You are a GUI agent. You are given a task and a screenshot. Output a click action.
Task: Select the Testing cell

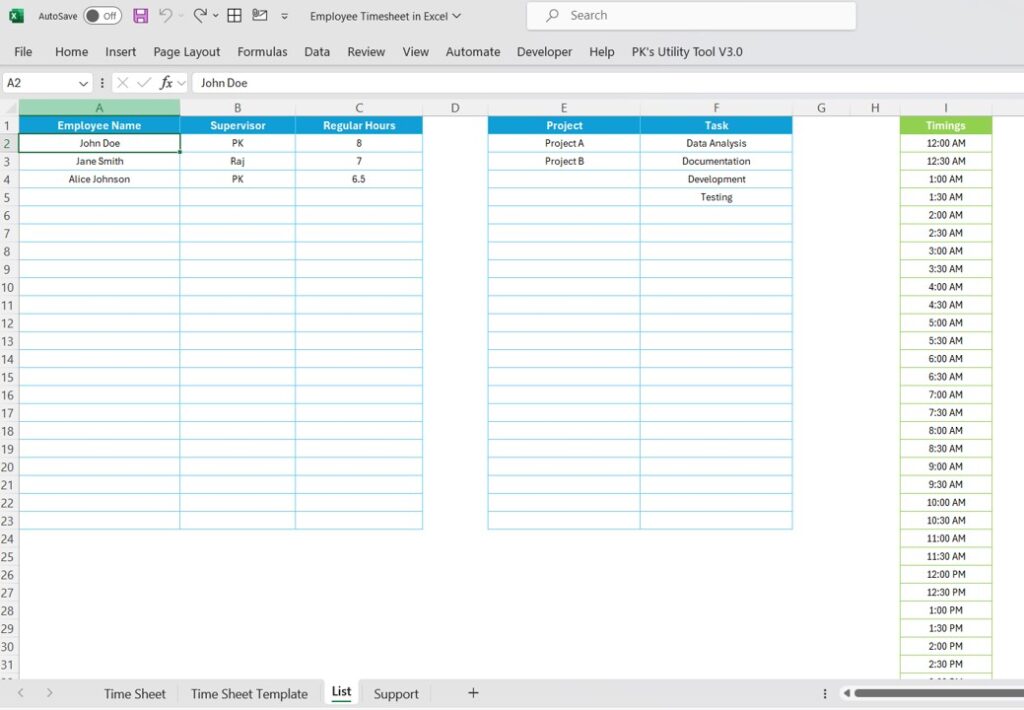[x=716, y=197]
